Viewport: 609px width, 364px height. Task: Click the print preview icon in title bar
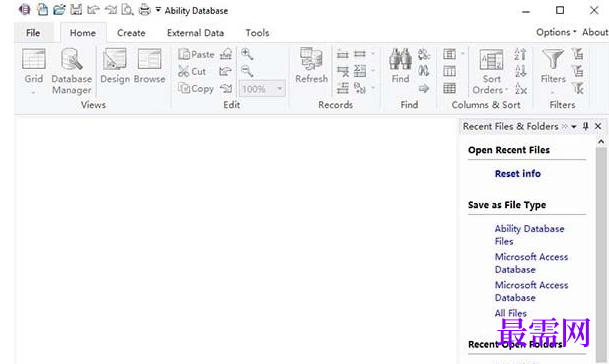tap(127, 9)
